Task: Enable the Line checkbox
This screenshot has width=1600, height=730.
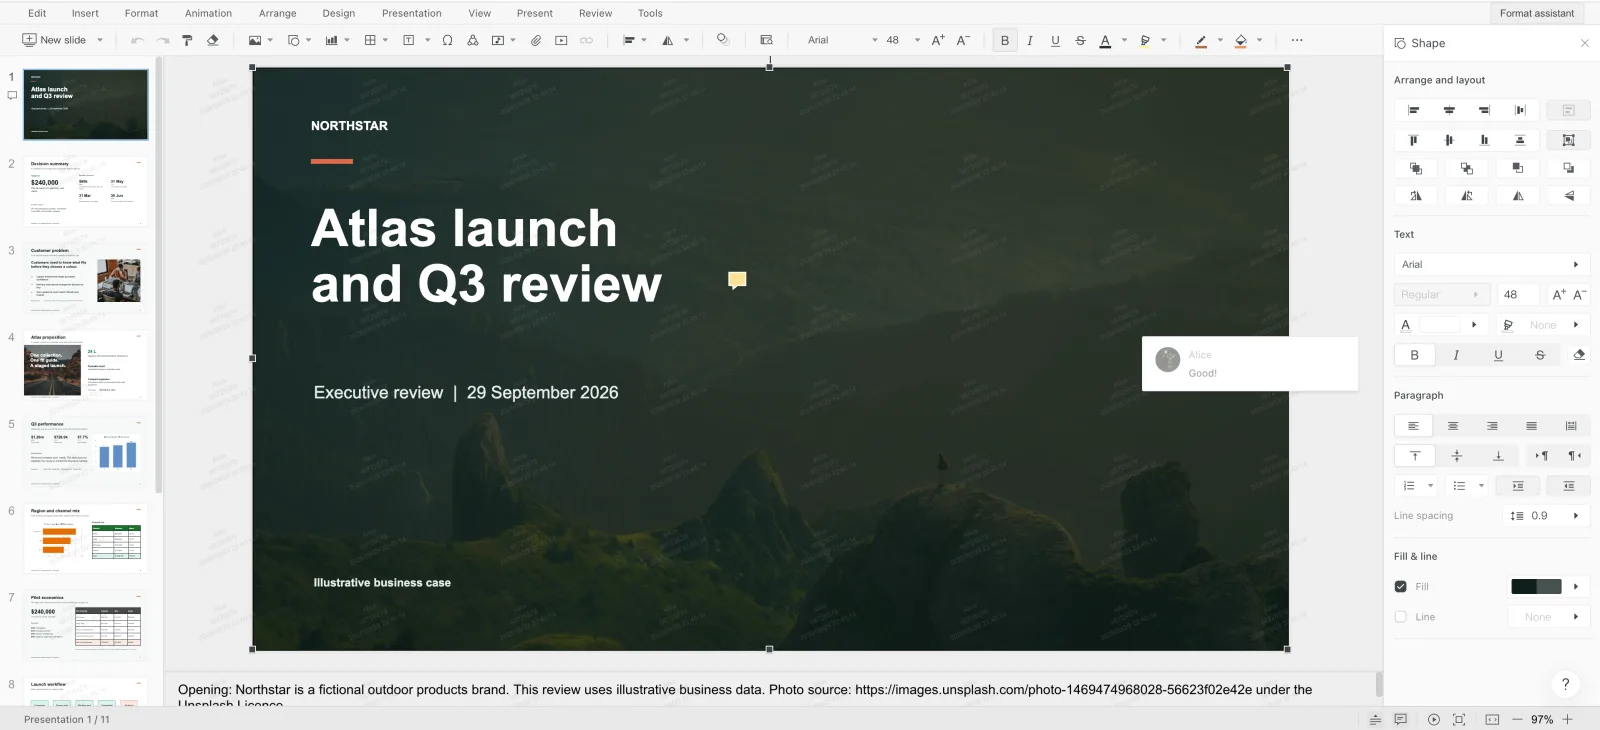Action: coord(1401,617)
